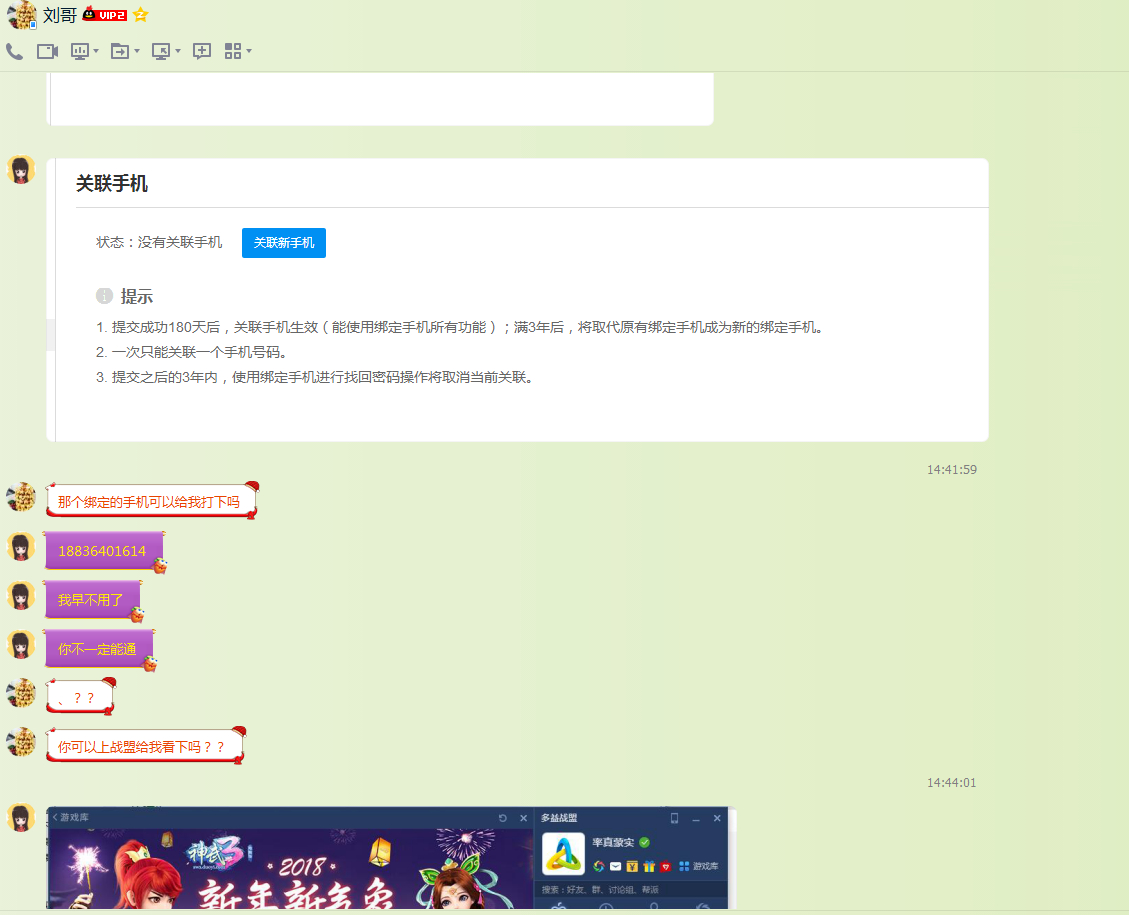Click tip 1 about 提交成功180天后
Viewport: 1129px width, 915px height.
point(459,328)
